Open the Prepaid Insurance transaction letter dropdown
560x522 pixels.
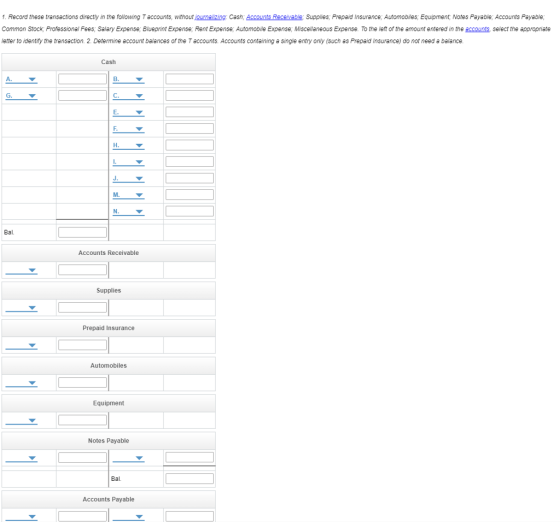tap(21, 345)
